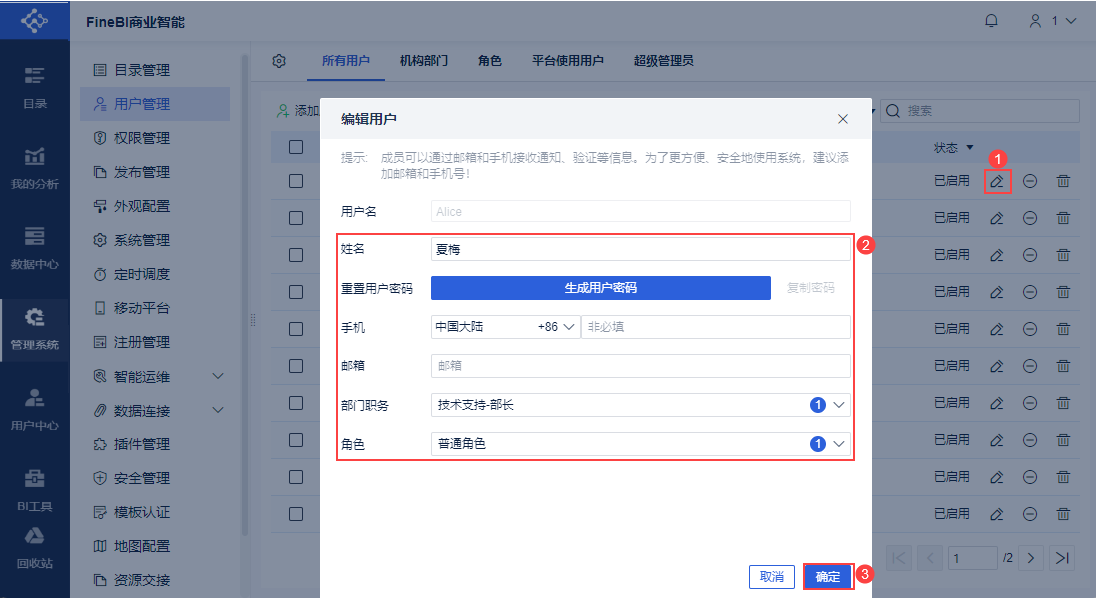This screenshot has width=1096, height=598.
Task: Open 管理系统 in left navigation bar
Action: click(x=34, y=329)
